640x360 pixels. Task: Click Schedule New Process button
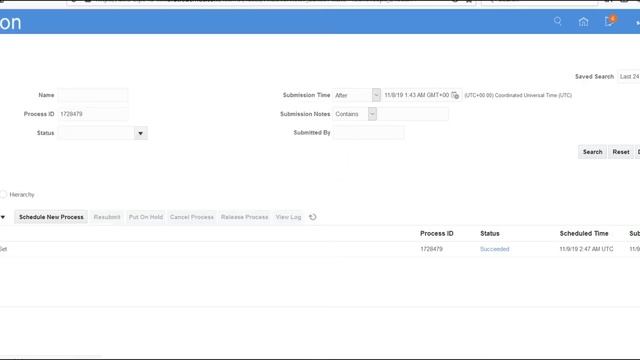coord(51,217)
